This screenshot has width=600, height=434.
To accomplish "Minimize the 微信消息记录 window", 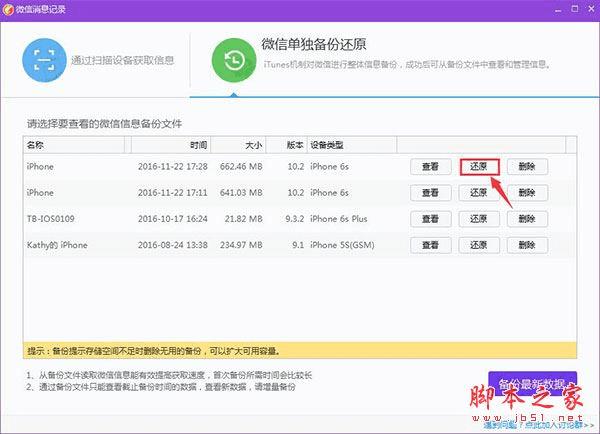I will (558, 10).
